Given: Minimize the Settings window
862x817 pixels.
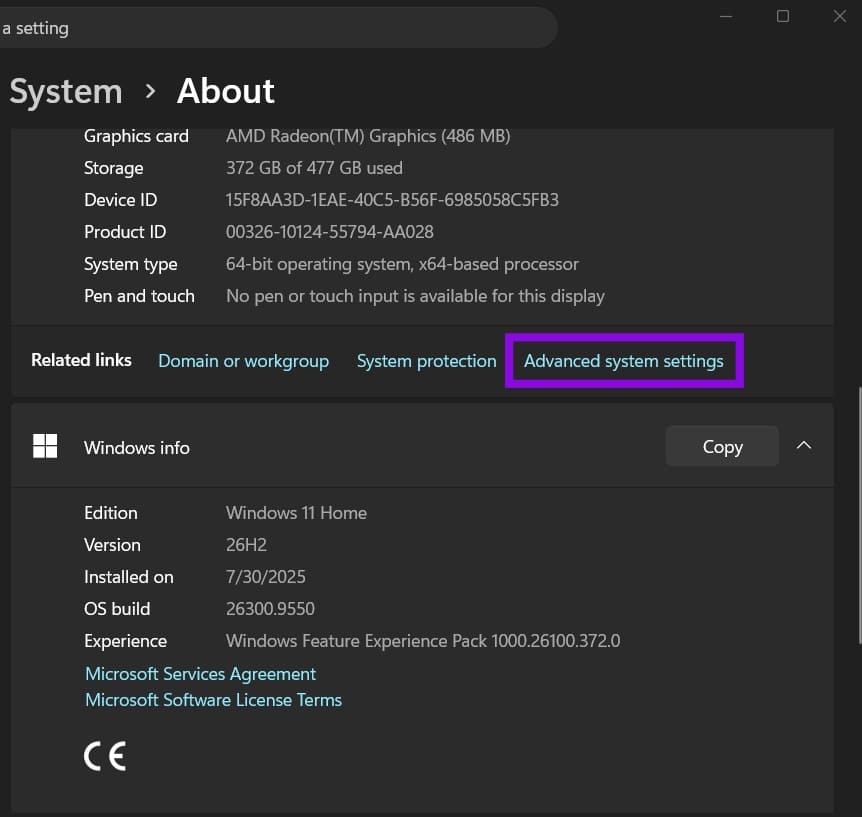Looking at the screenshot, I should point(726,16).
